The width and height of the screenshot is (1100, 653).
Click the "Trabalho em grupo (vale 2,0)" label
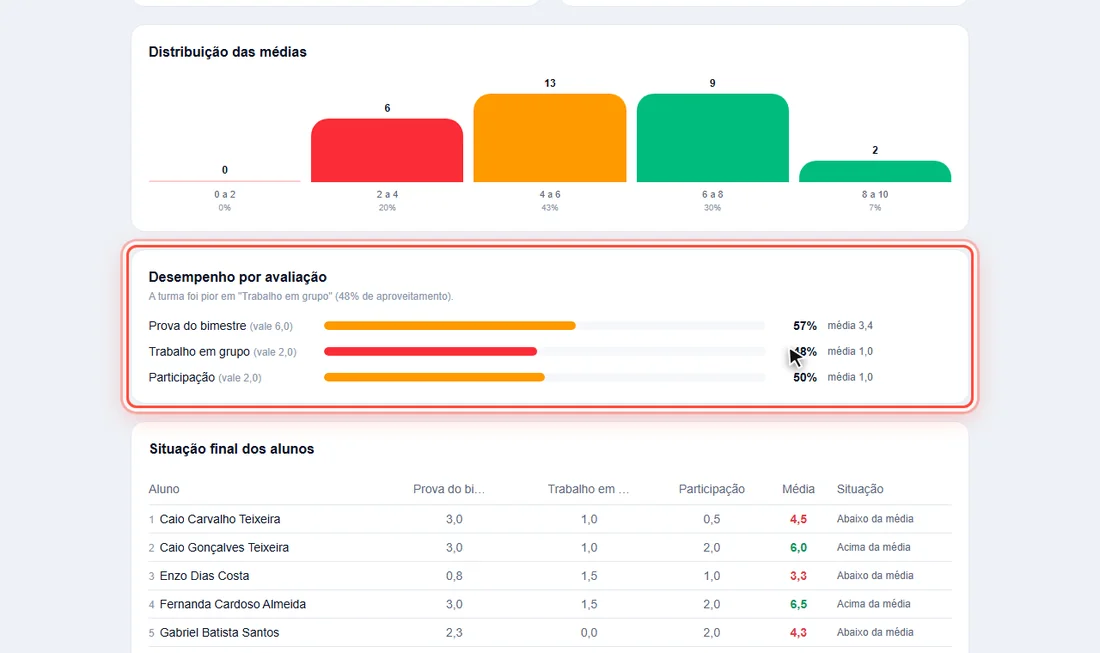coord(222,351)
